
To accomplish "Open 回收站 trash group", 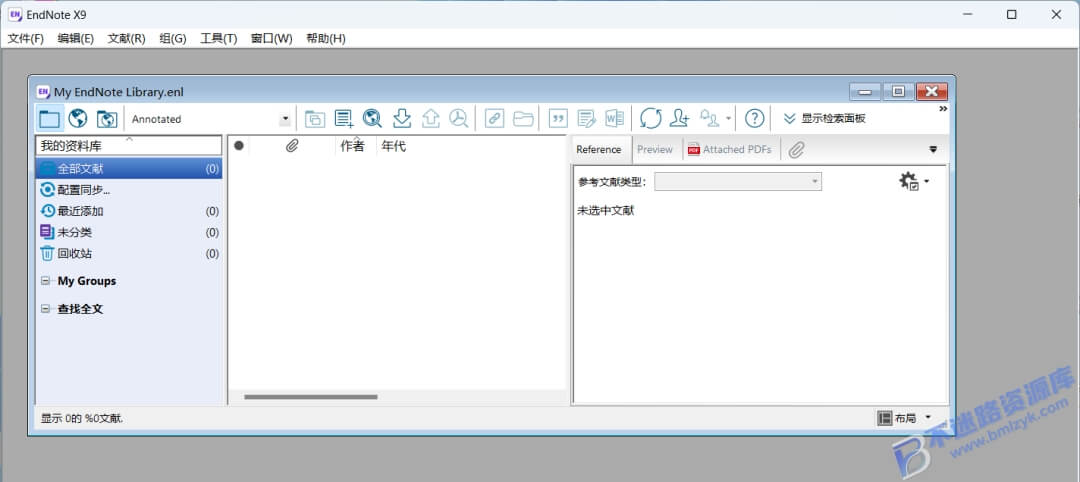I will pos(129,254).
